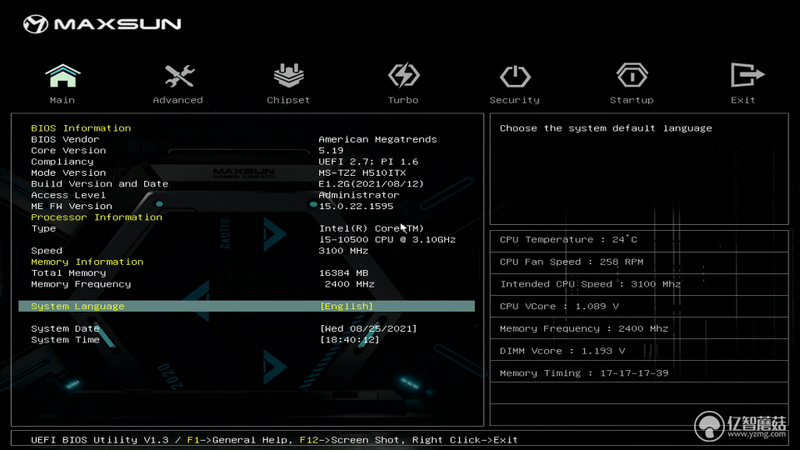Click the Intended CPU Speed readout
The width and height of the screenshot is (800, 450).
click(590, 284)
